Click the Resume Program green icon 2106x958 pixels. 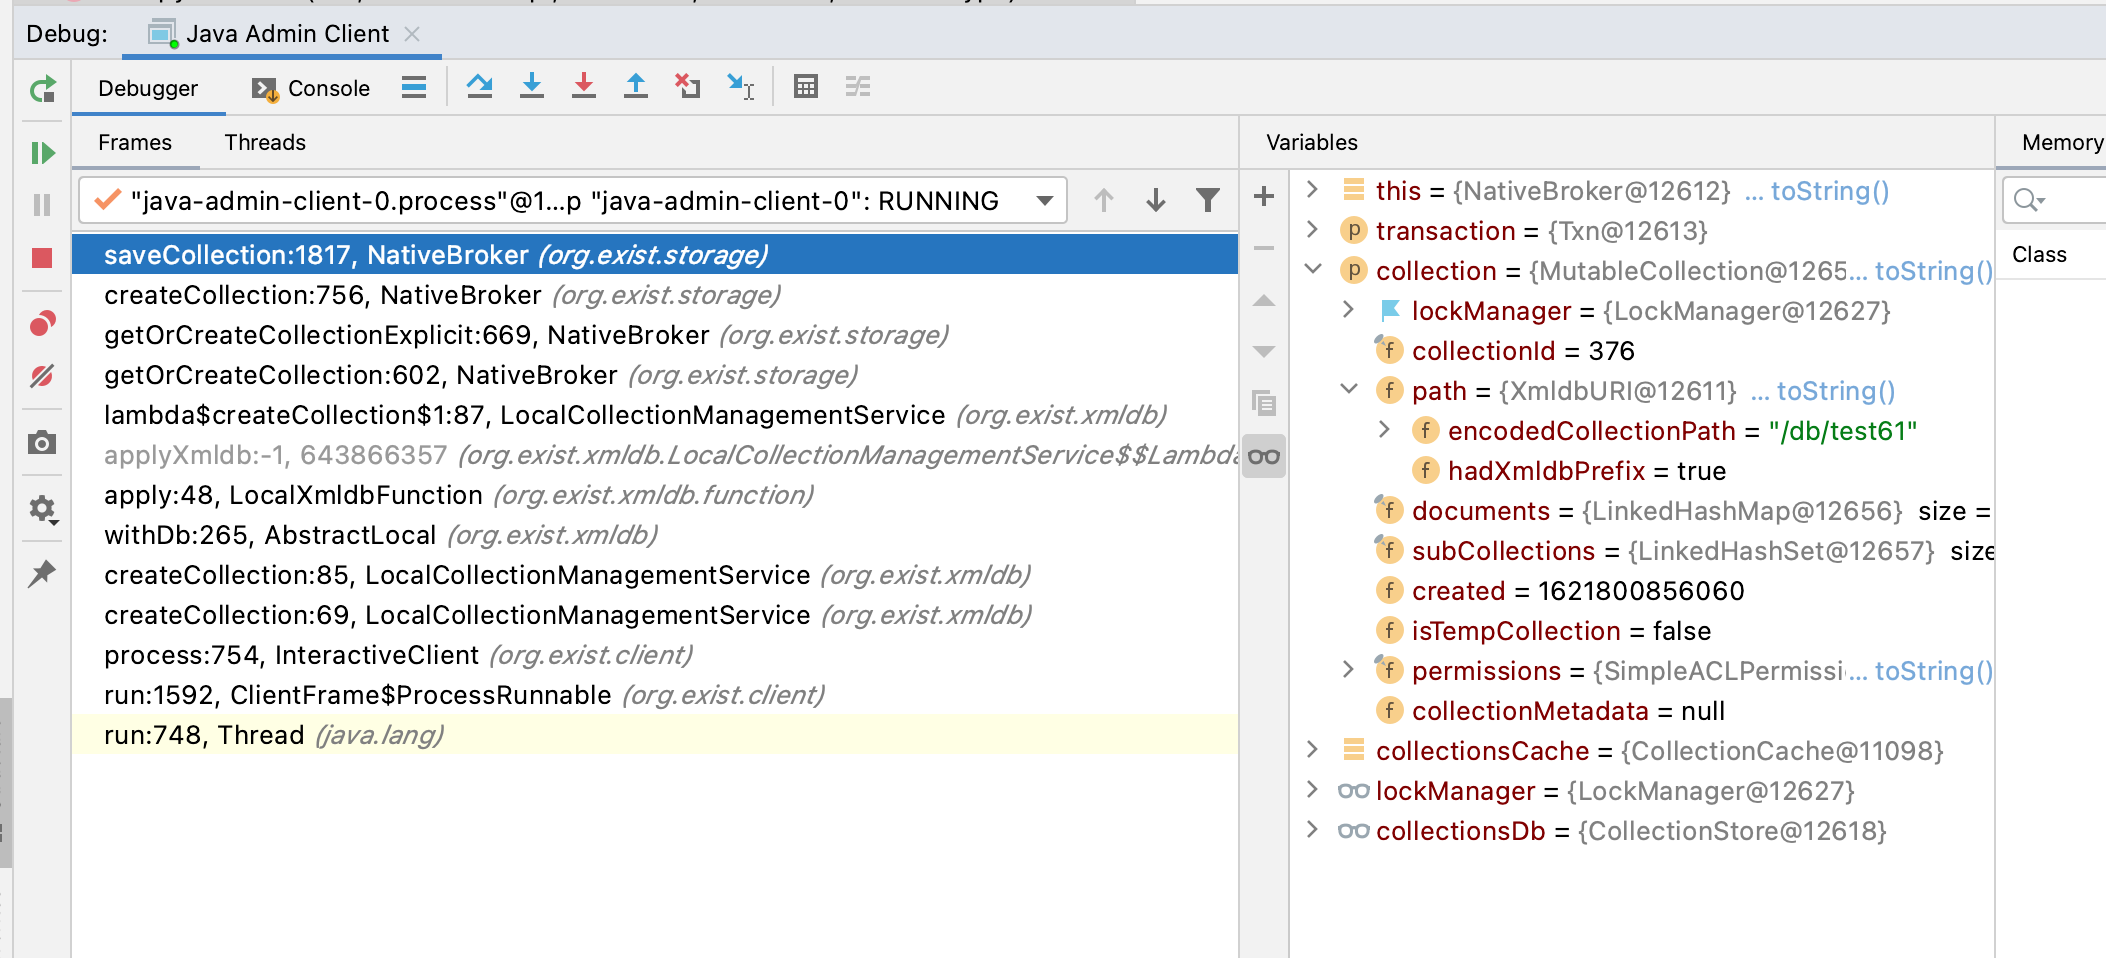[x=42, y=153]
